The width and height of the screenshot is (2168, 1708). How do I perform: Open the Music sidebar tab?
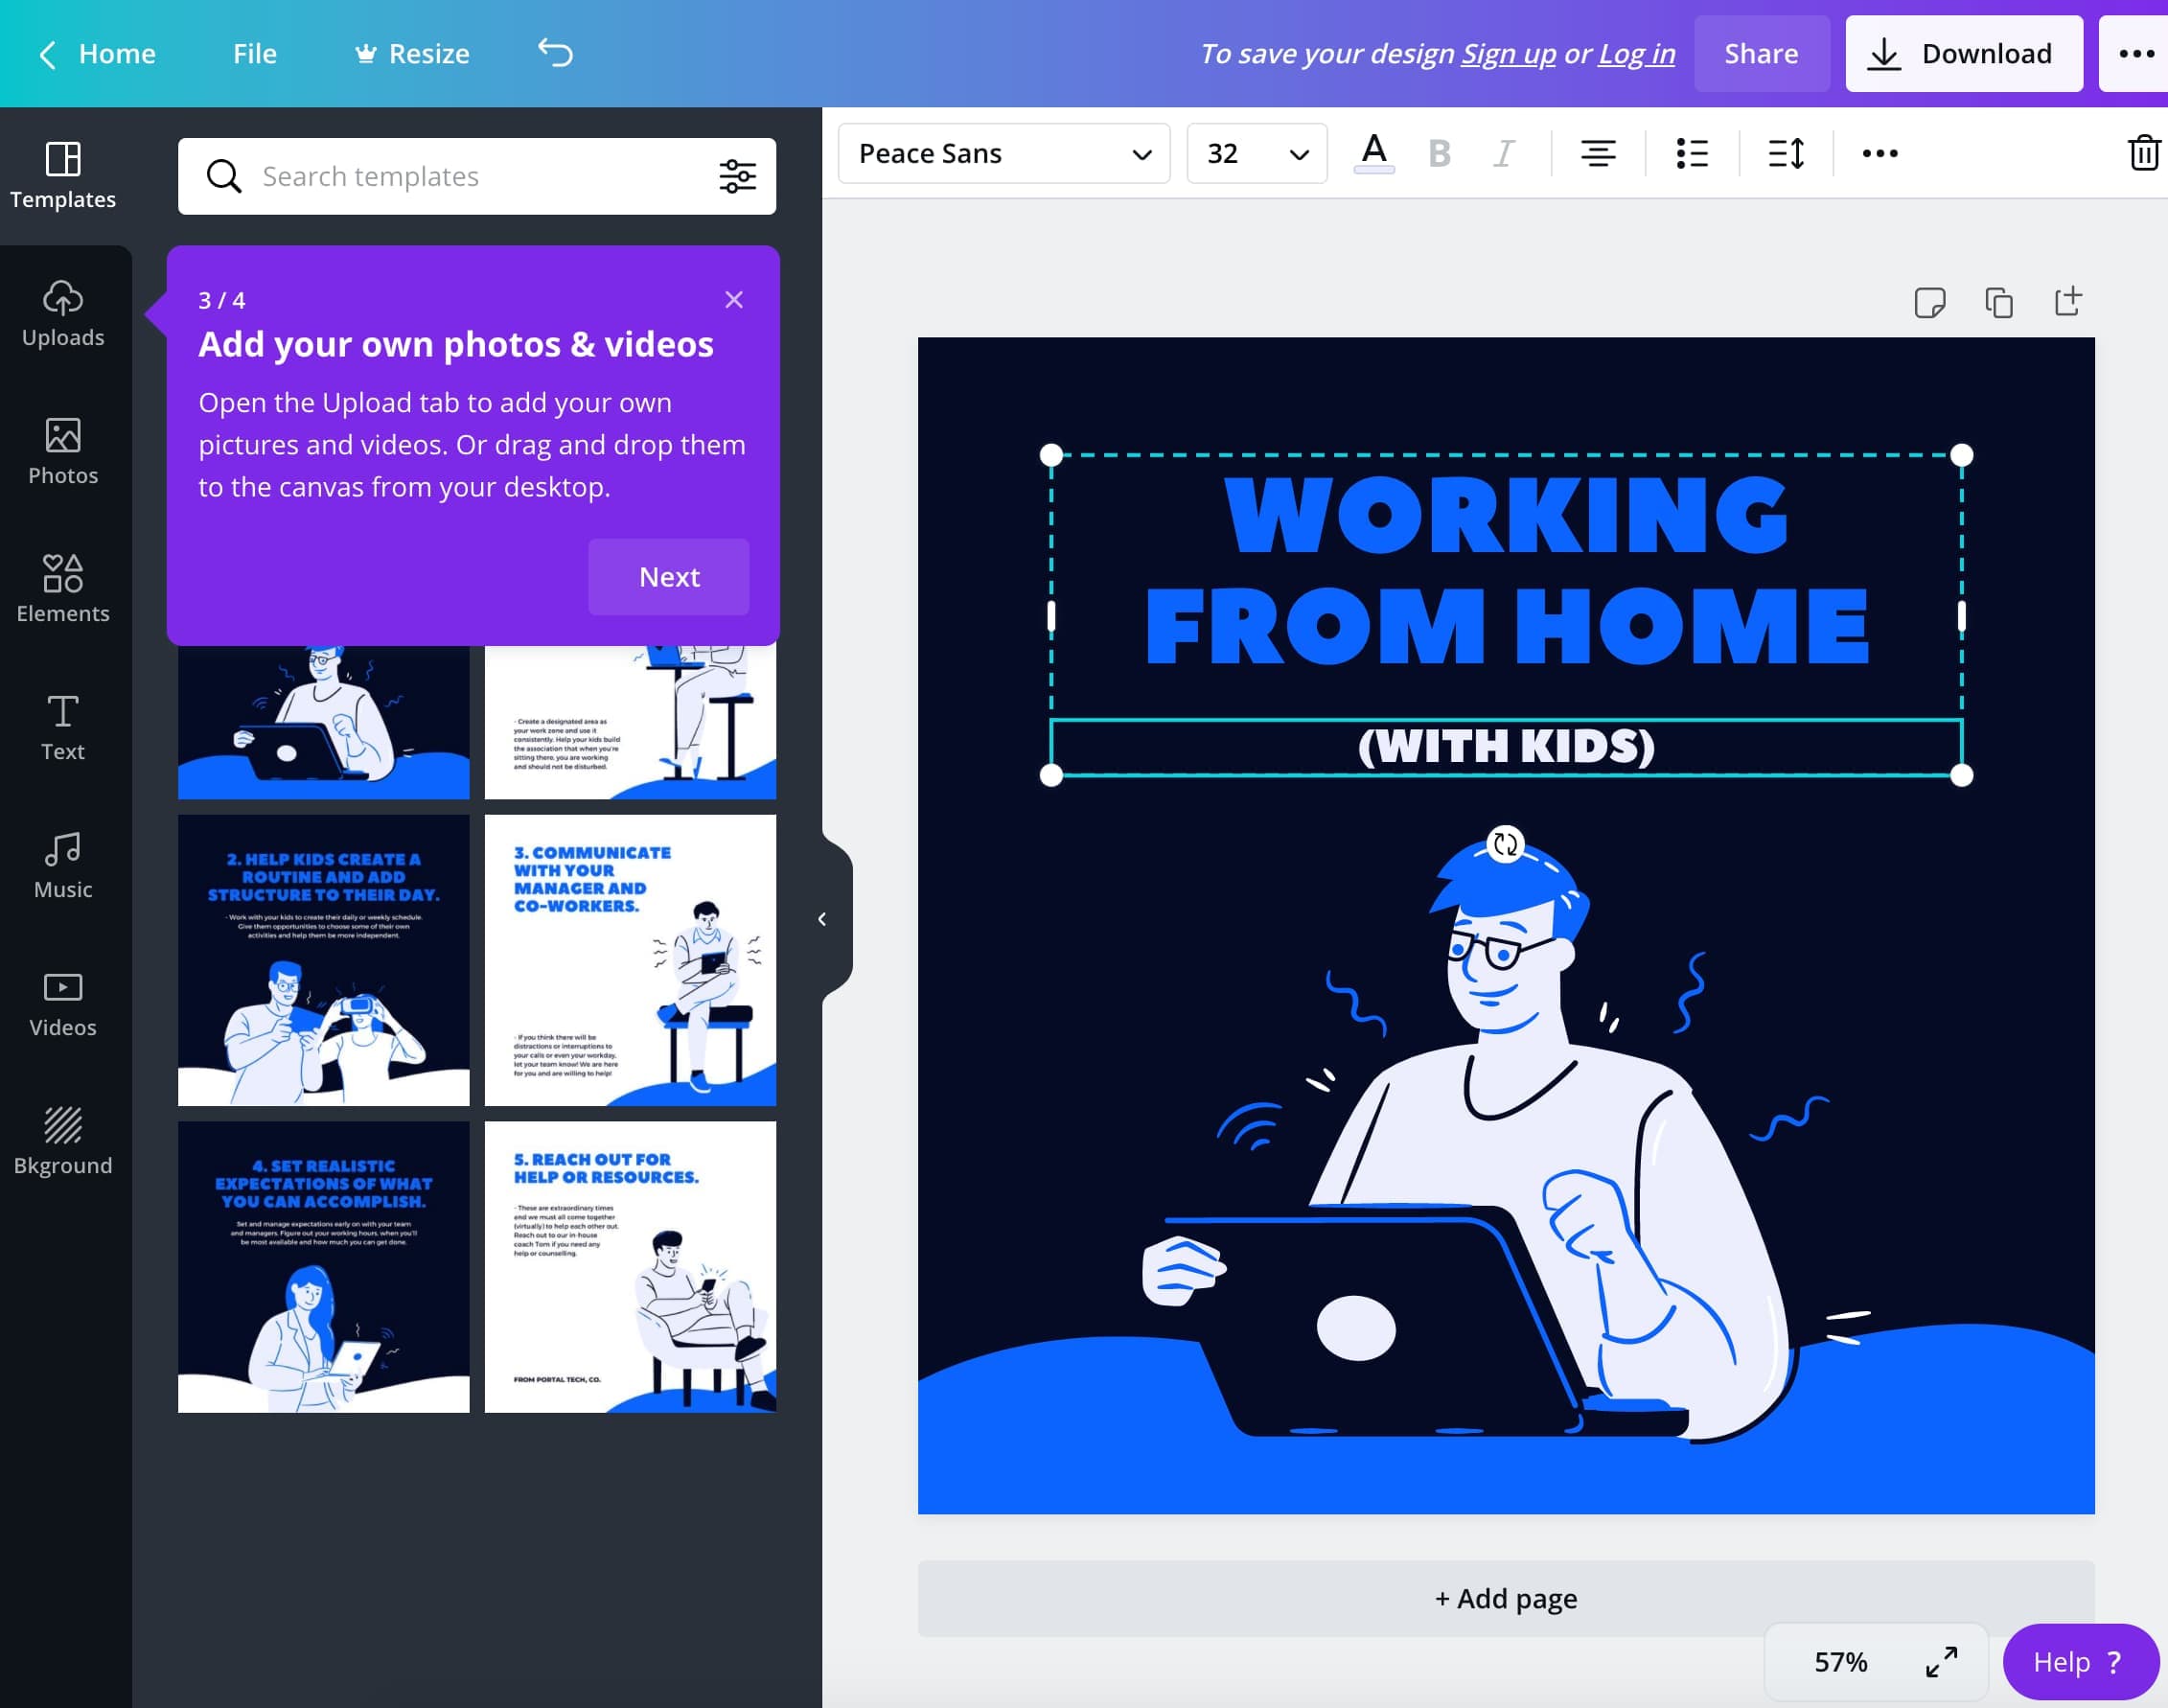tap(63, 866)
